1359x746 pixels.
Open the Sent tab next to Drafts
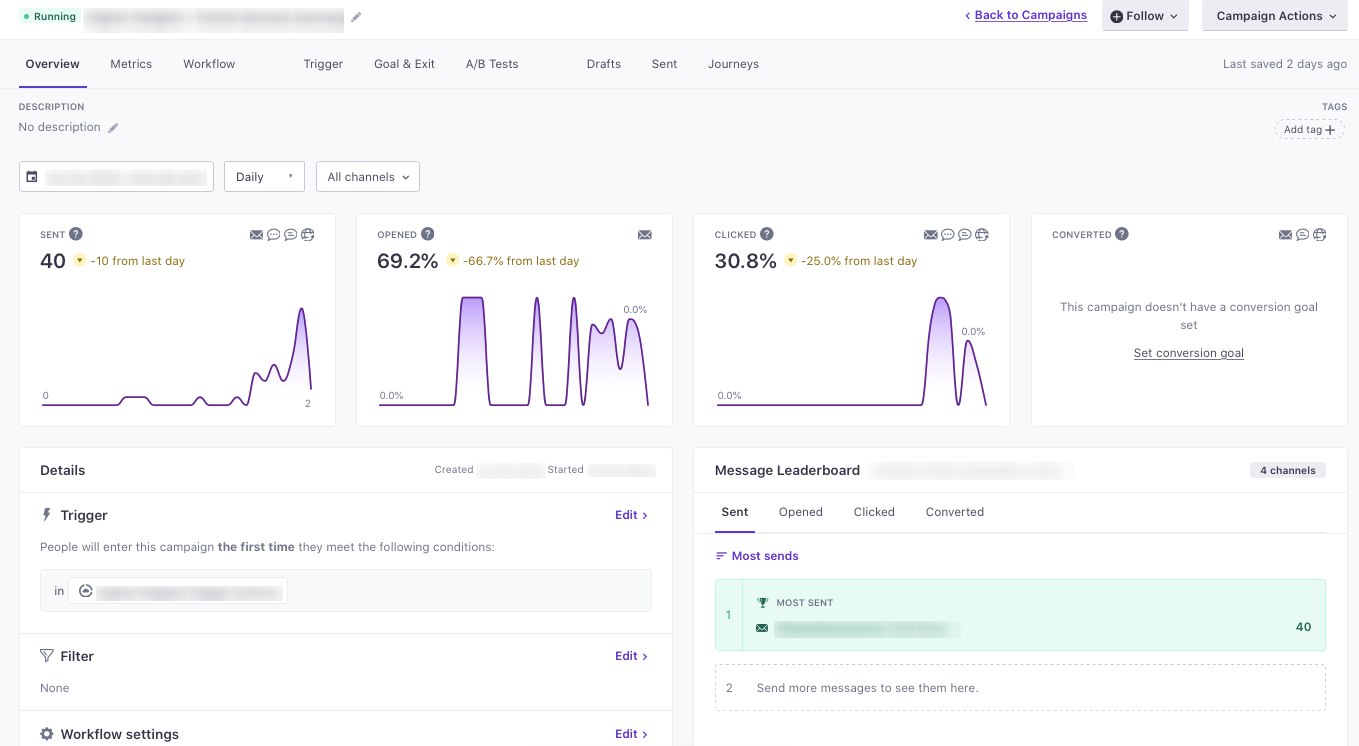tap(664, 64)
